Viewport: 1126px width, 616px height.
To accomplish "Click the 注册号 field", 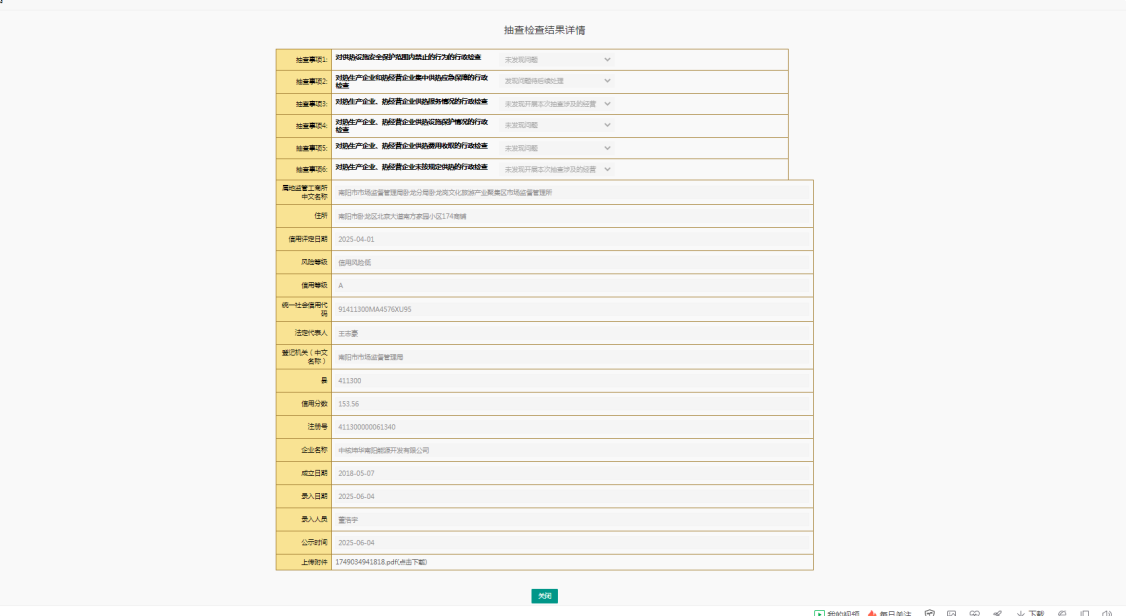I will click(572, 426).
